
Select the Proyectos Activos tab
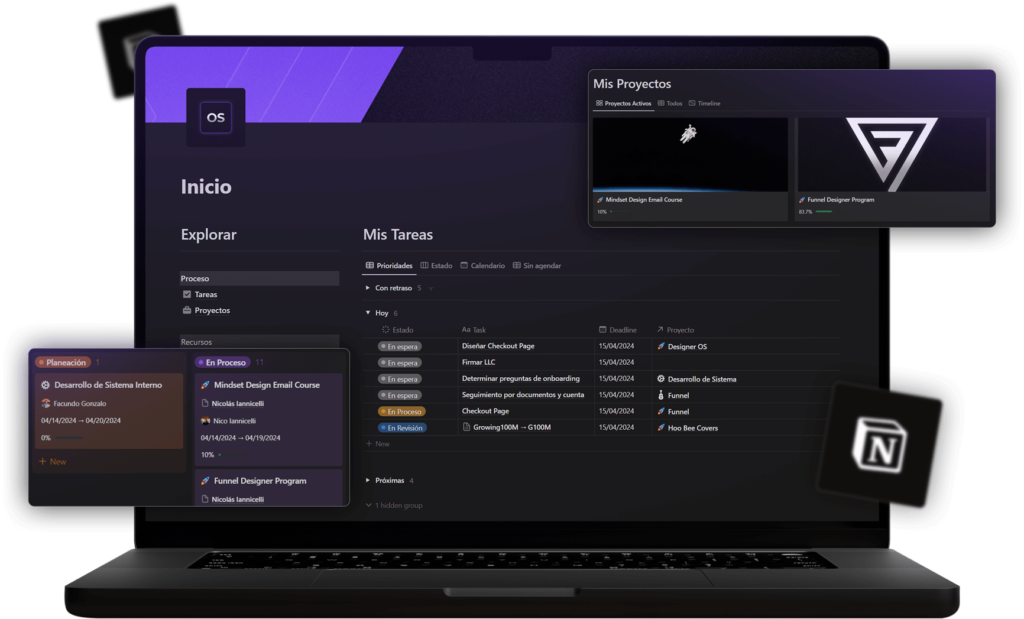point(624,103)
